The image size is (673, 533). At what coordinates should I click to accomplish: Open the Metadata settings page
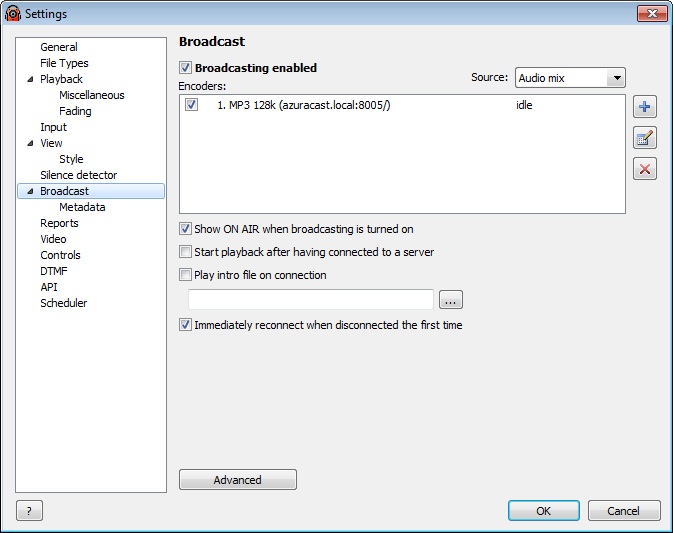pos(82,207)
